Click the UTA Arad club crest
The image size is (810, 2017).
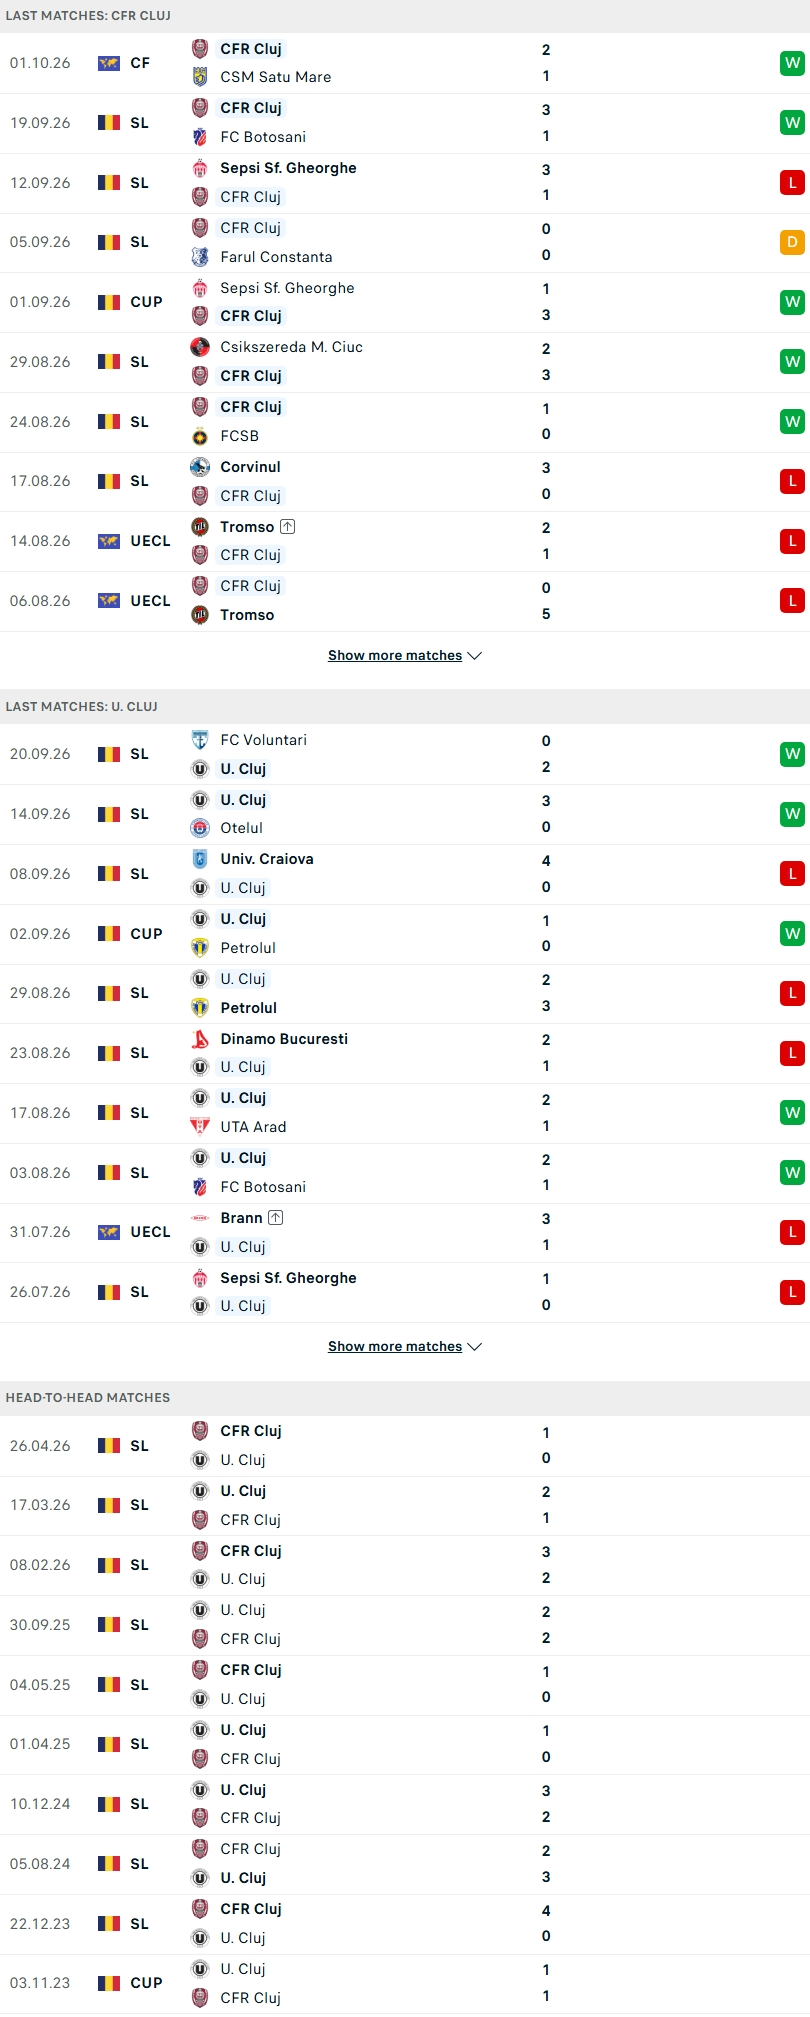click(x=200, y=1127)
